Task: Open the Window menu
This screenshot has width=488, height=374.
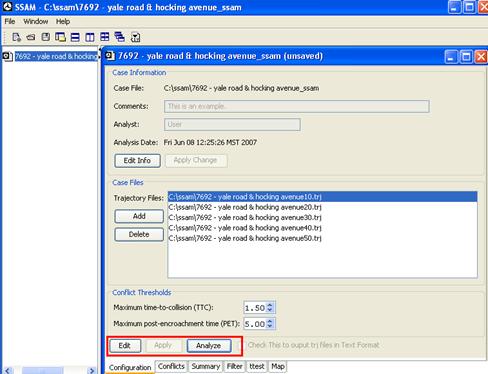Action: (x=36, y=22)
